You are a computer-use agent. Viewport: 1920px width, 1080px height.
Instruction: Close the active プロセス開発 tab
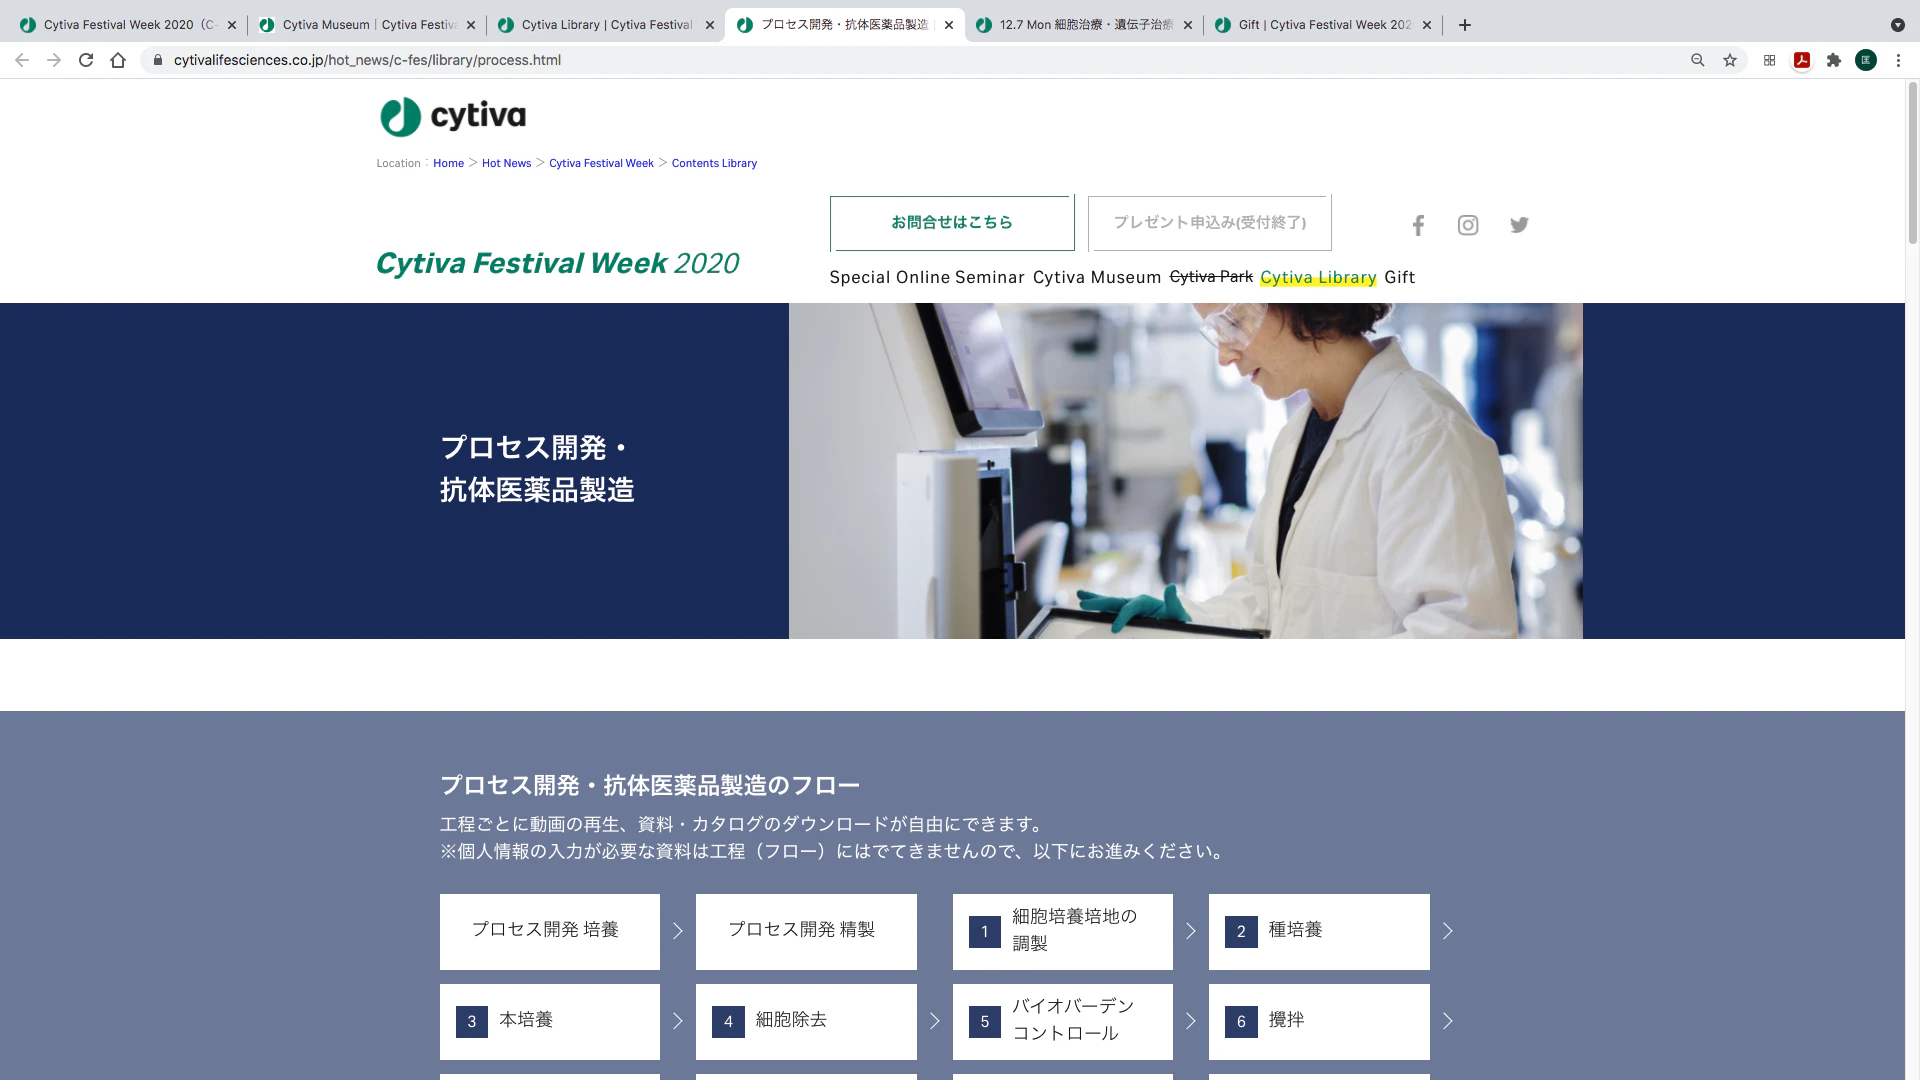949,25
